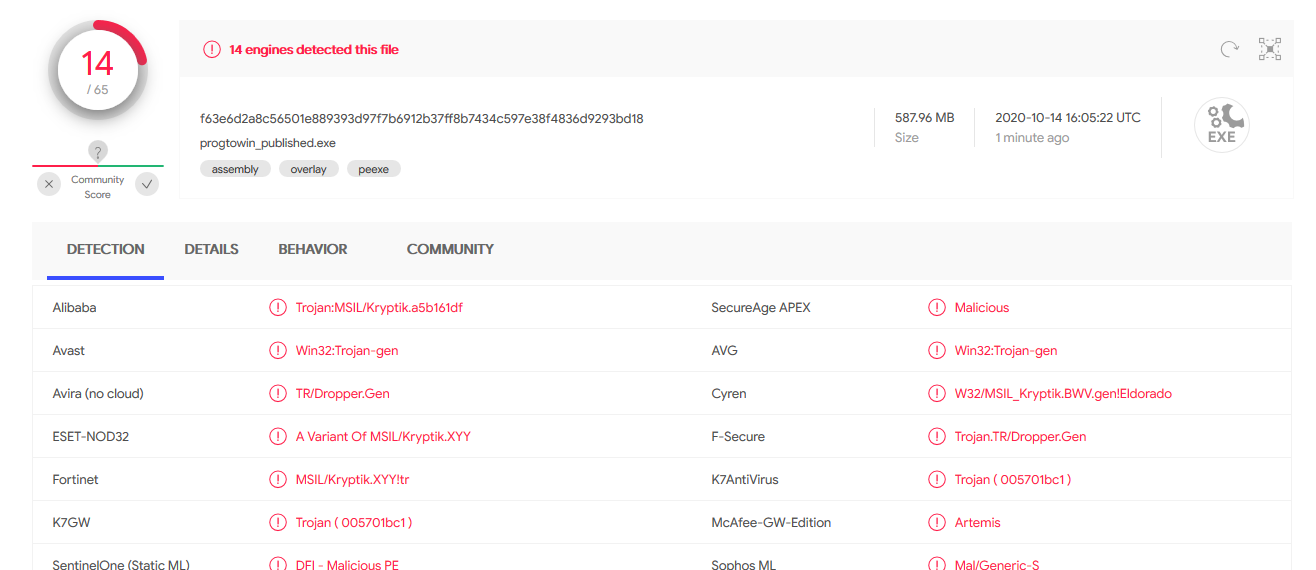Click the McAfee-GW-Edition engine name
The height and width of the screenshot is (570, 1316).
pos(771,522)
